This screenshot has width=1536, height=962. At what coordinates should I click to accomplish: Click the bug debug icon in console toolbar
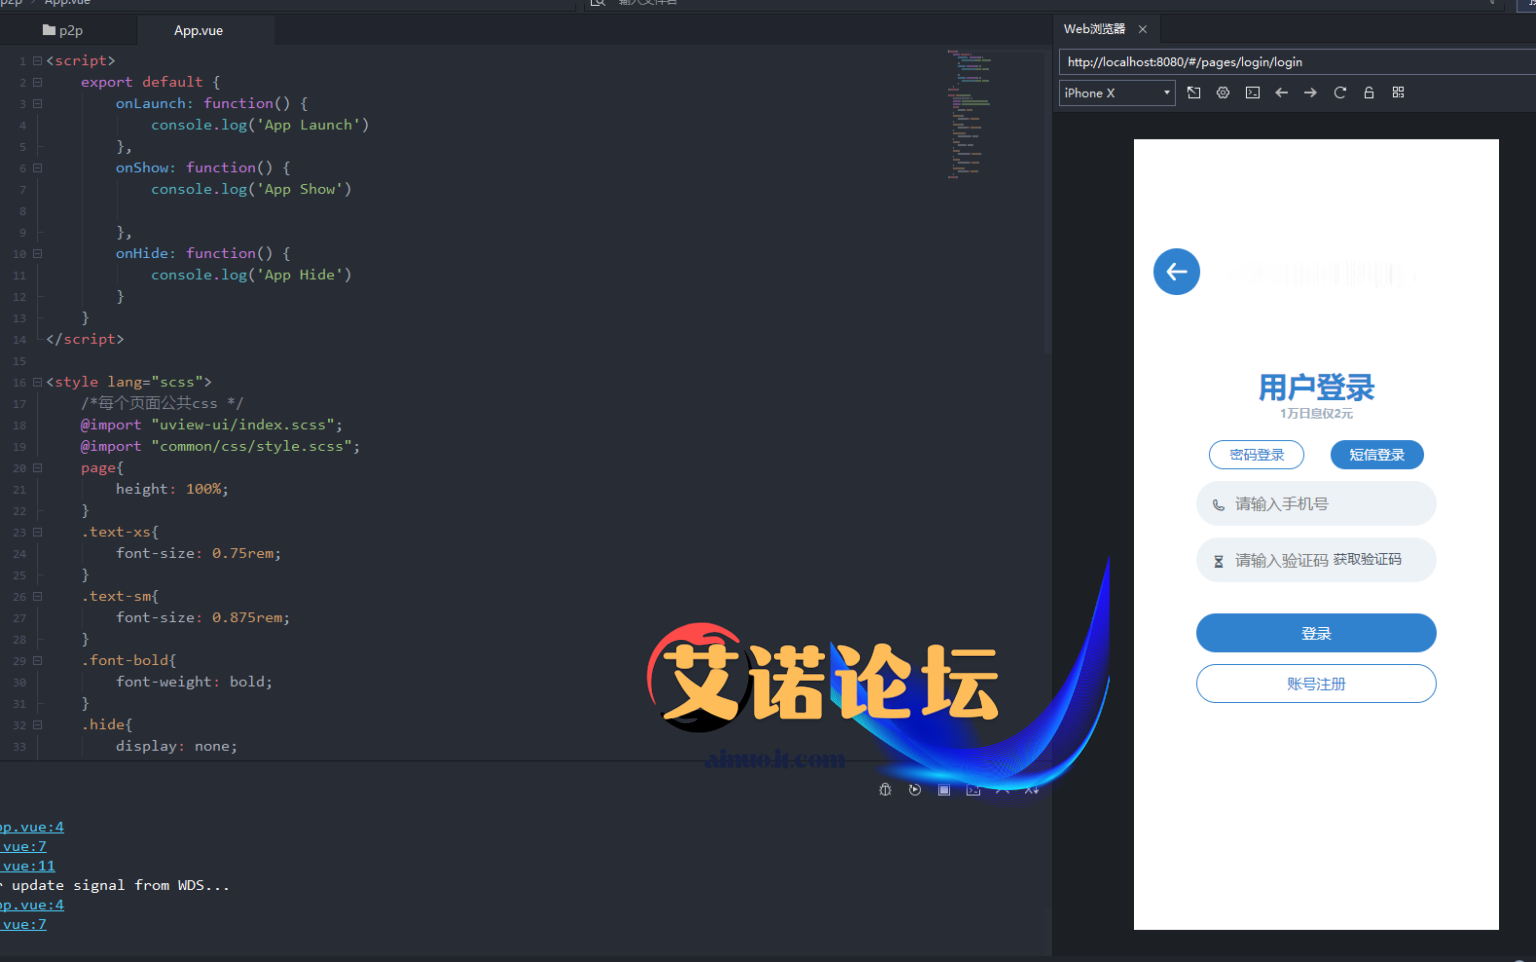pos(885,790)
